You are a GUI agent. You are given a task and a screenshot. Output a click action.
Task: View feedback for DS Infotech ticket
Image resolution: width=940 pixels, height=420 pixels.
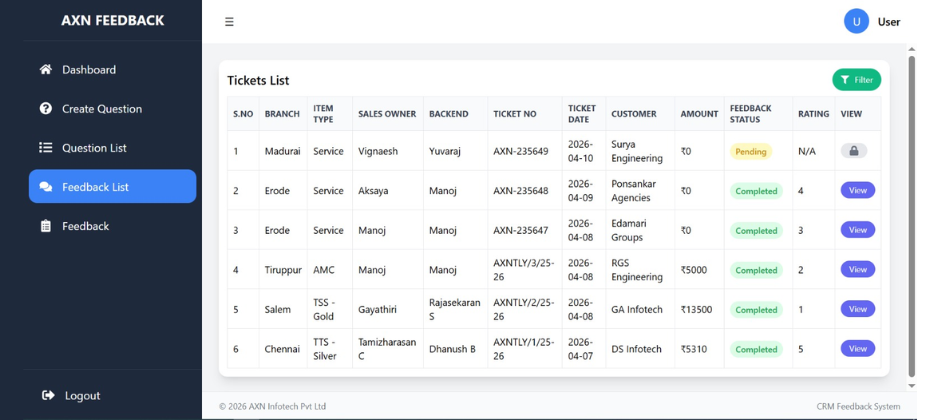[857, 348]
